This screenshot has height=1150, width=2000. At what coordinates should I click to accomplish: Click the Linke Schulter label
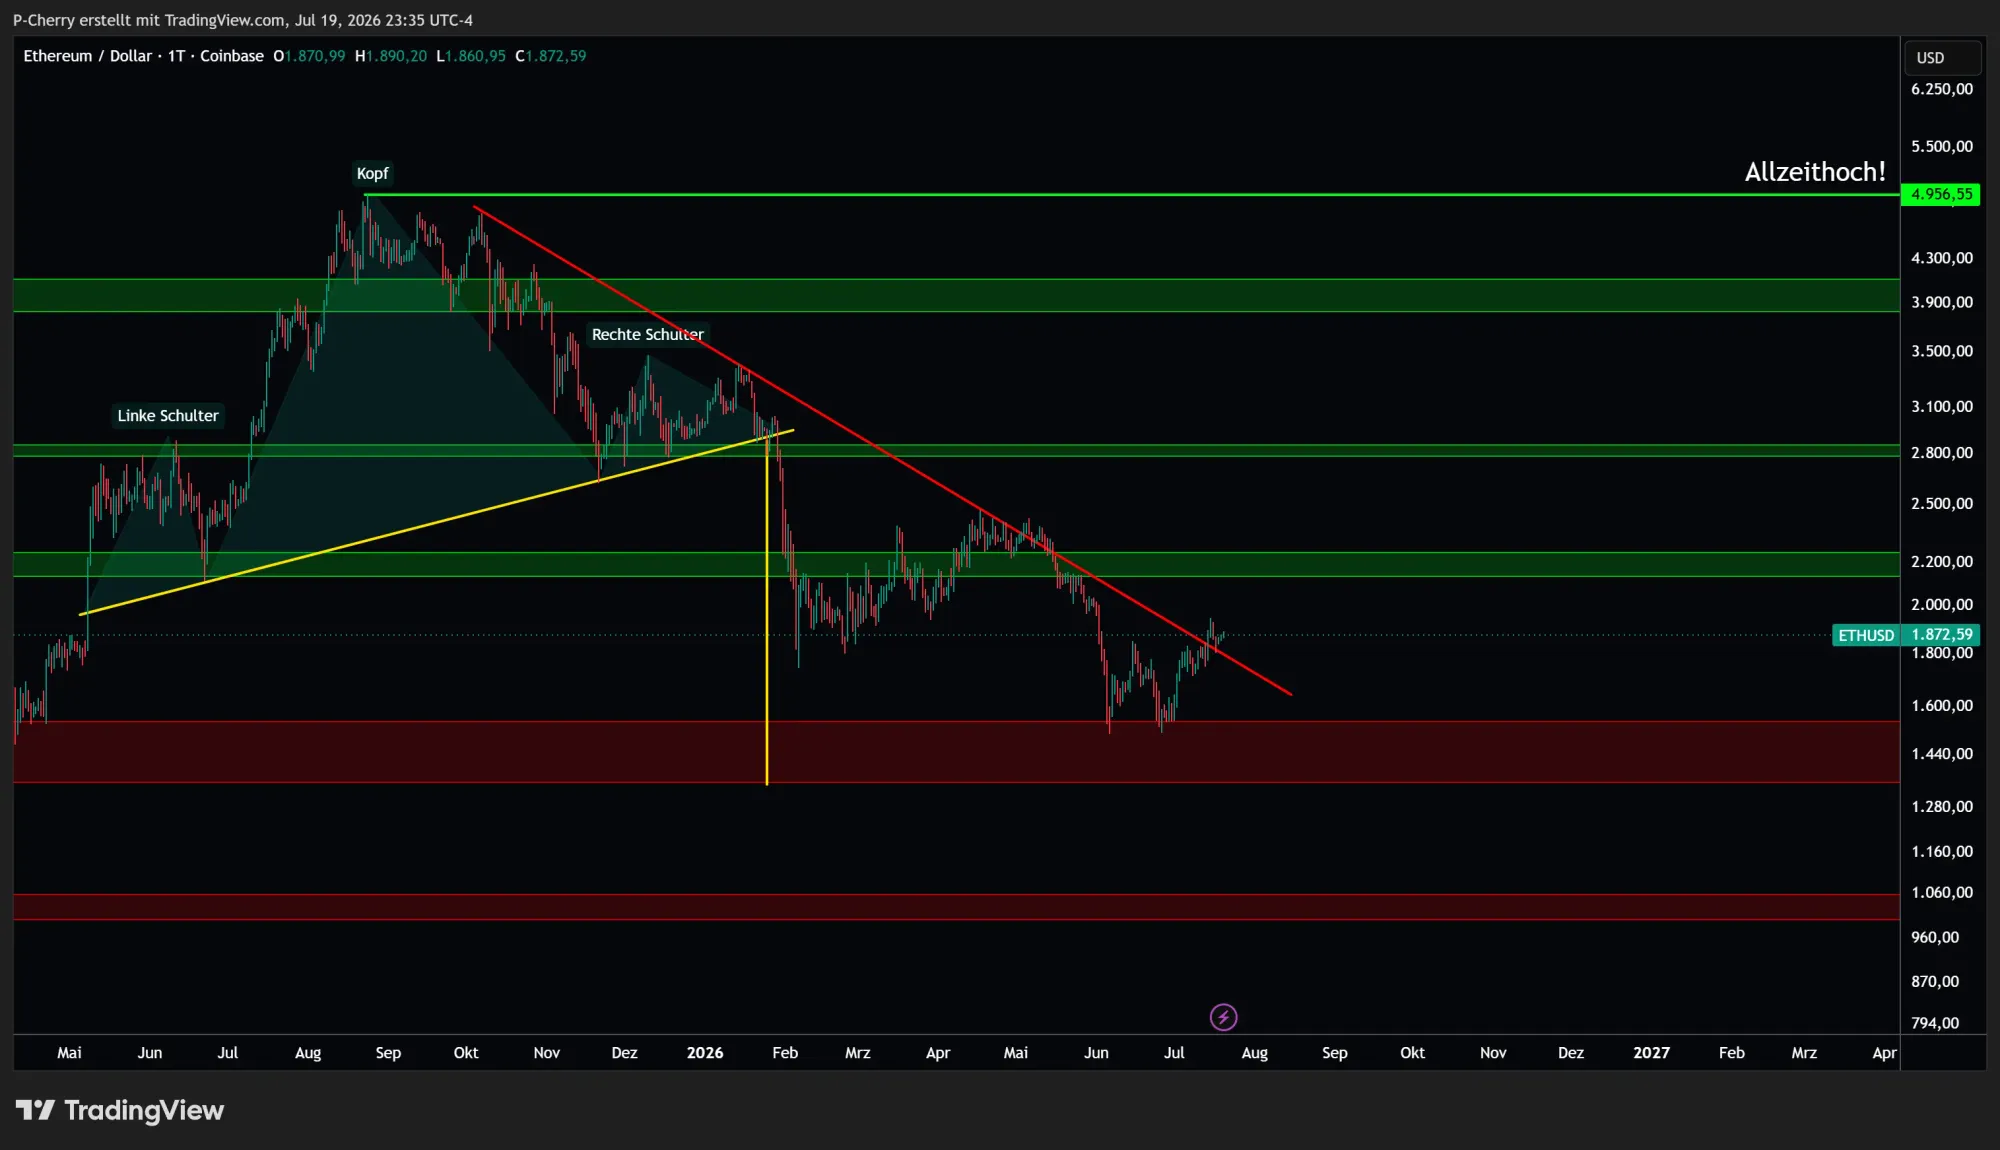[168, 415]
